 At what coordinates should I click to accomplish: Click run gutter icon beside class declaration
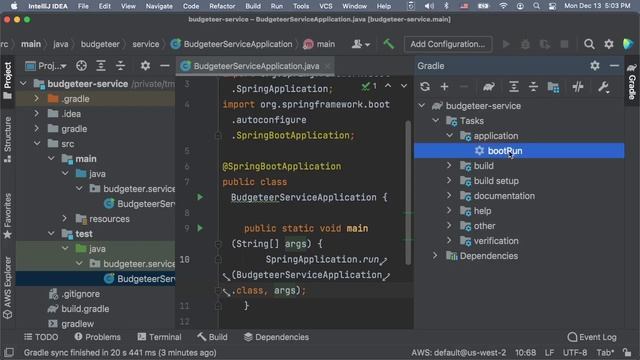coord(200,197)
